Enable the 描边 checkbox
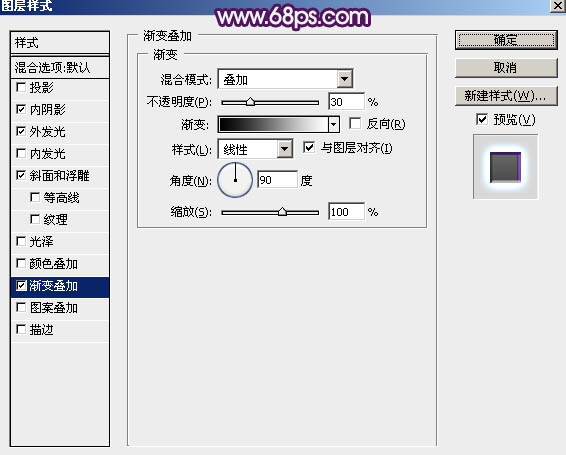Viewport: 566px width, 455px height. [x=21, y=329]
